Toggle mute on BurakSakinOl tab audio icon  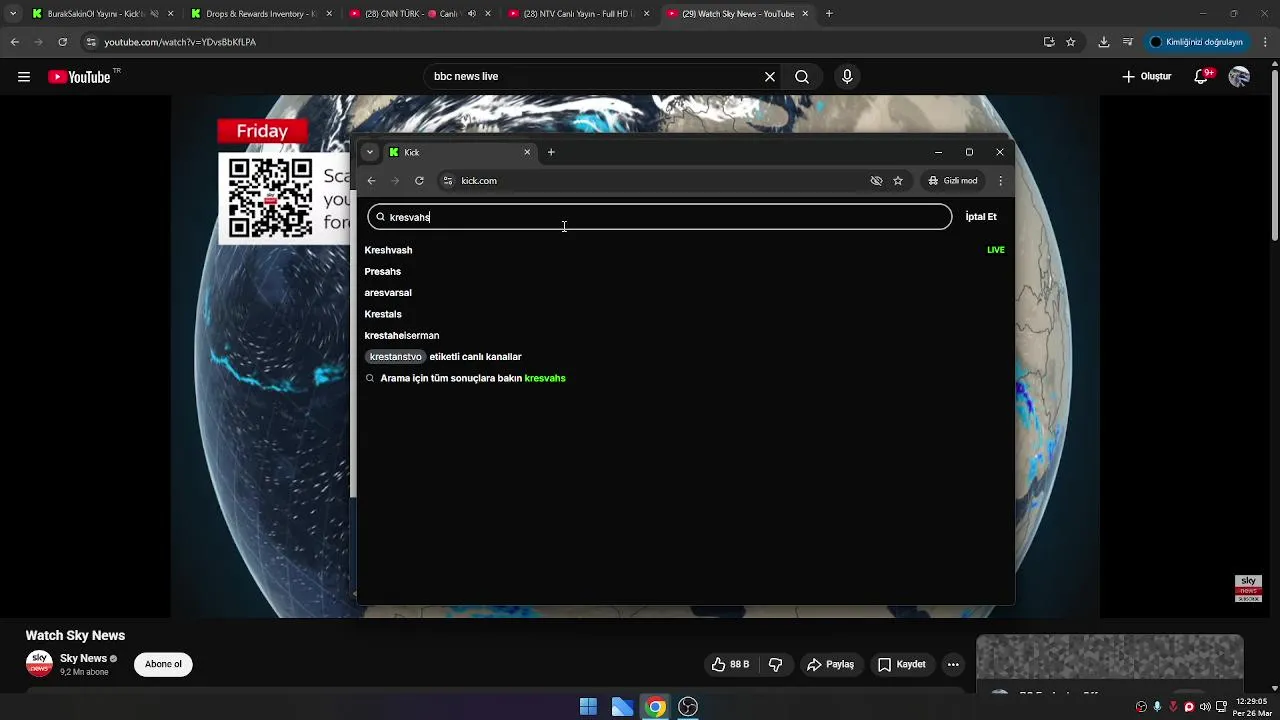click(x=154, y=14)
